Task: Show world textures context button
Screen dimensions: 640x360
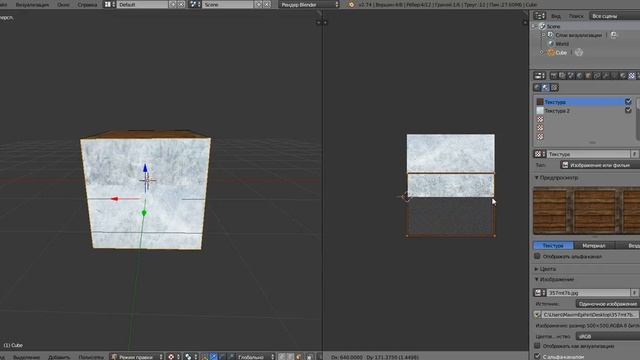Action: click(537, 87)
